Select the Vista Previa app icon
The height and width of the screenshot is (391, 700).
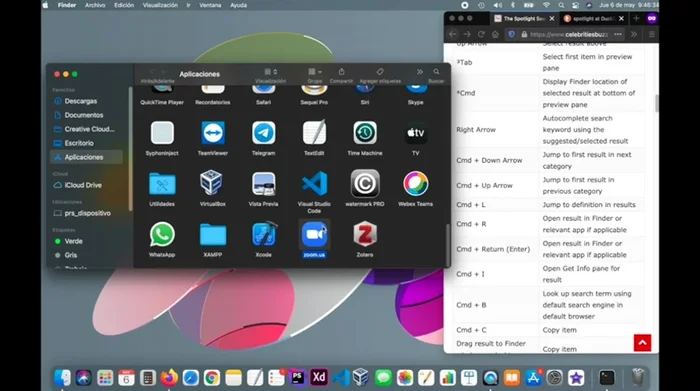(263, 183)
